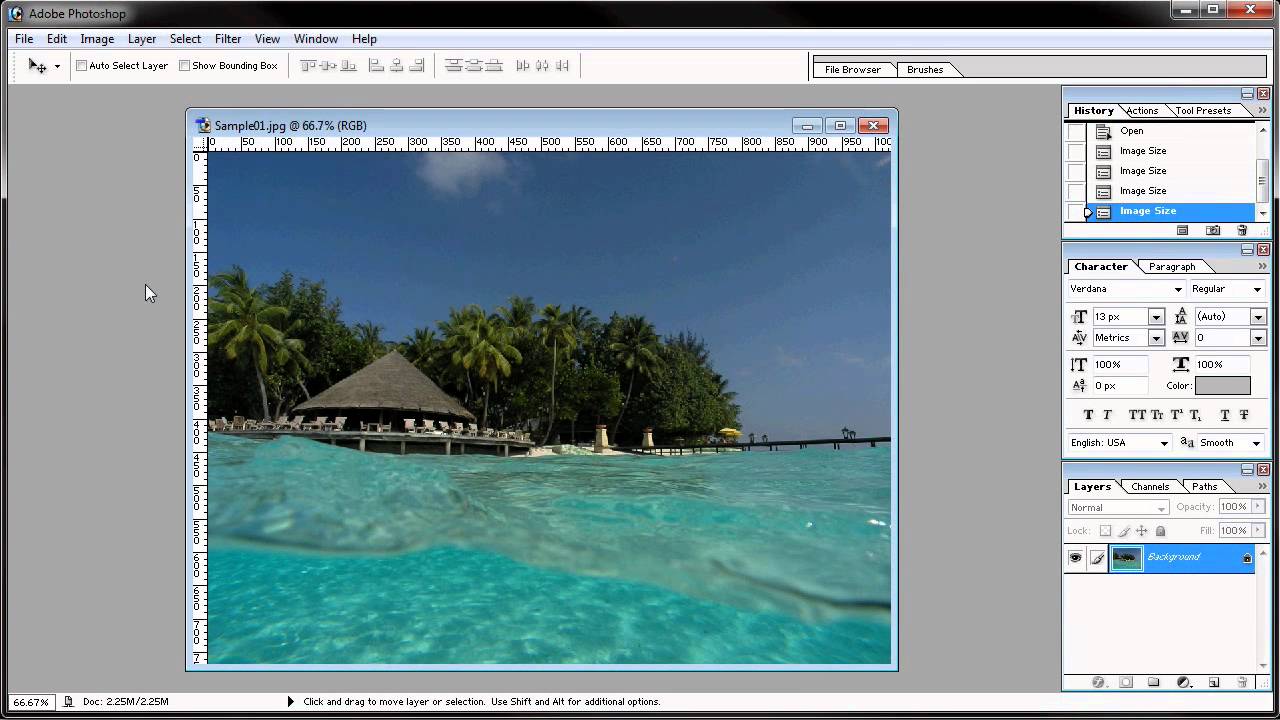Click Align right edges icon
The width and height of the screenshot is (1280, 720).
coord(417,66)
